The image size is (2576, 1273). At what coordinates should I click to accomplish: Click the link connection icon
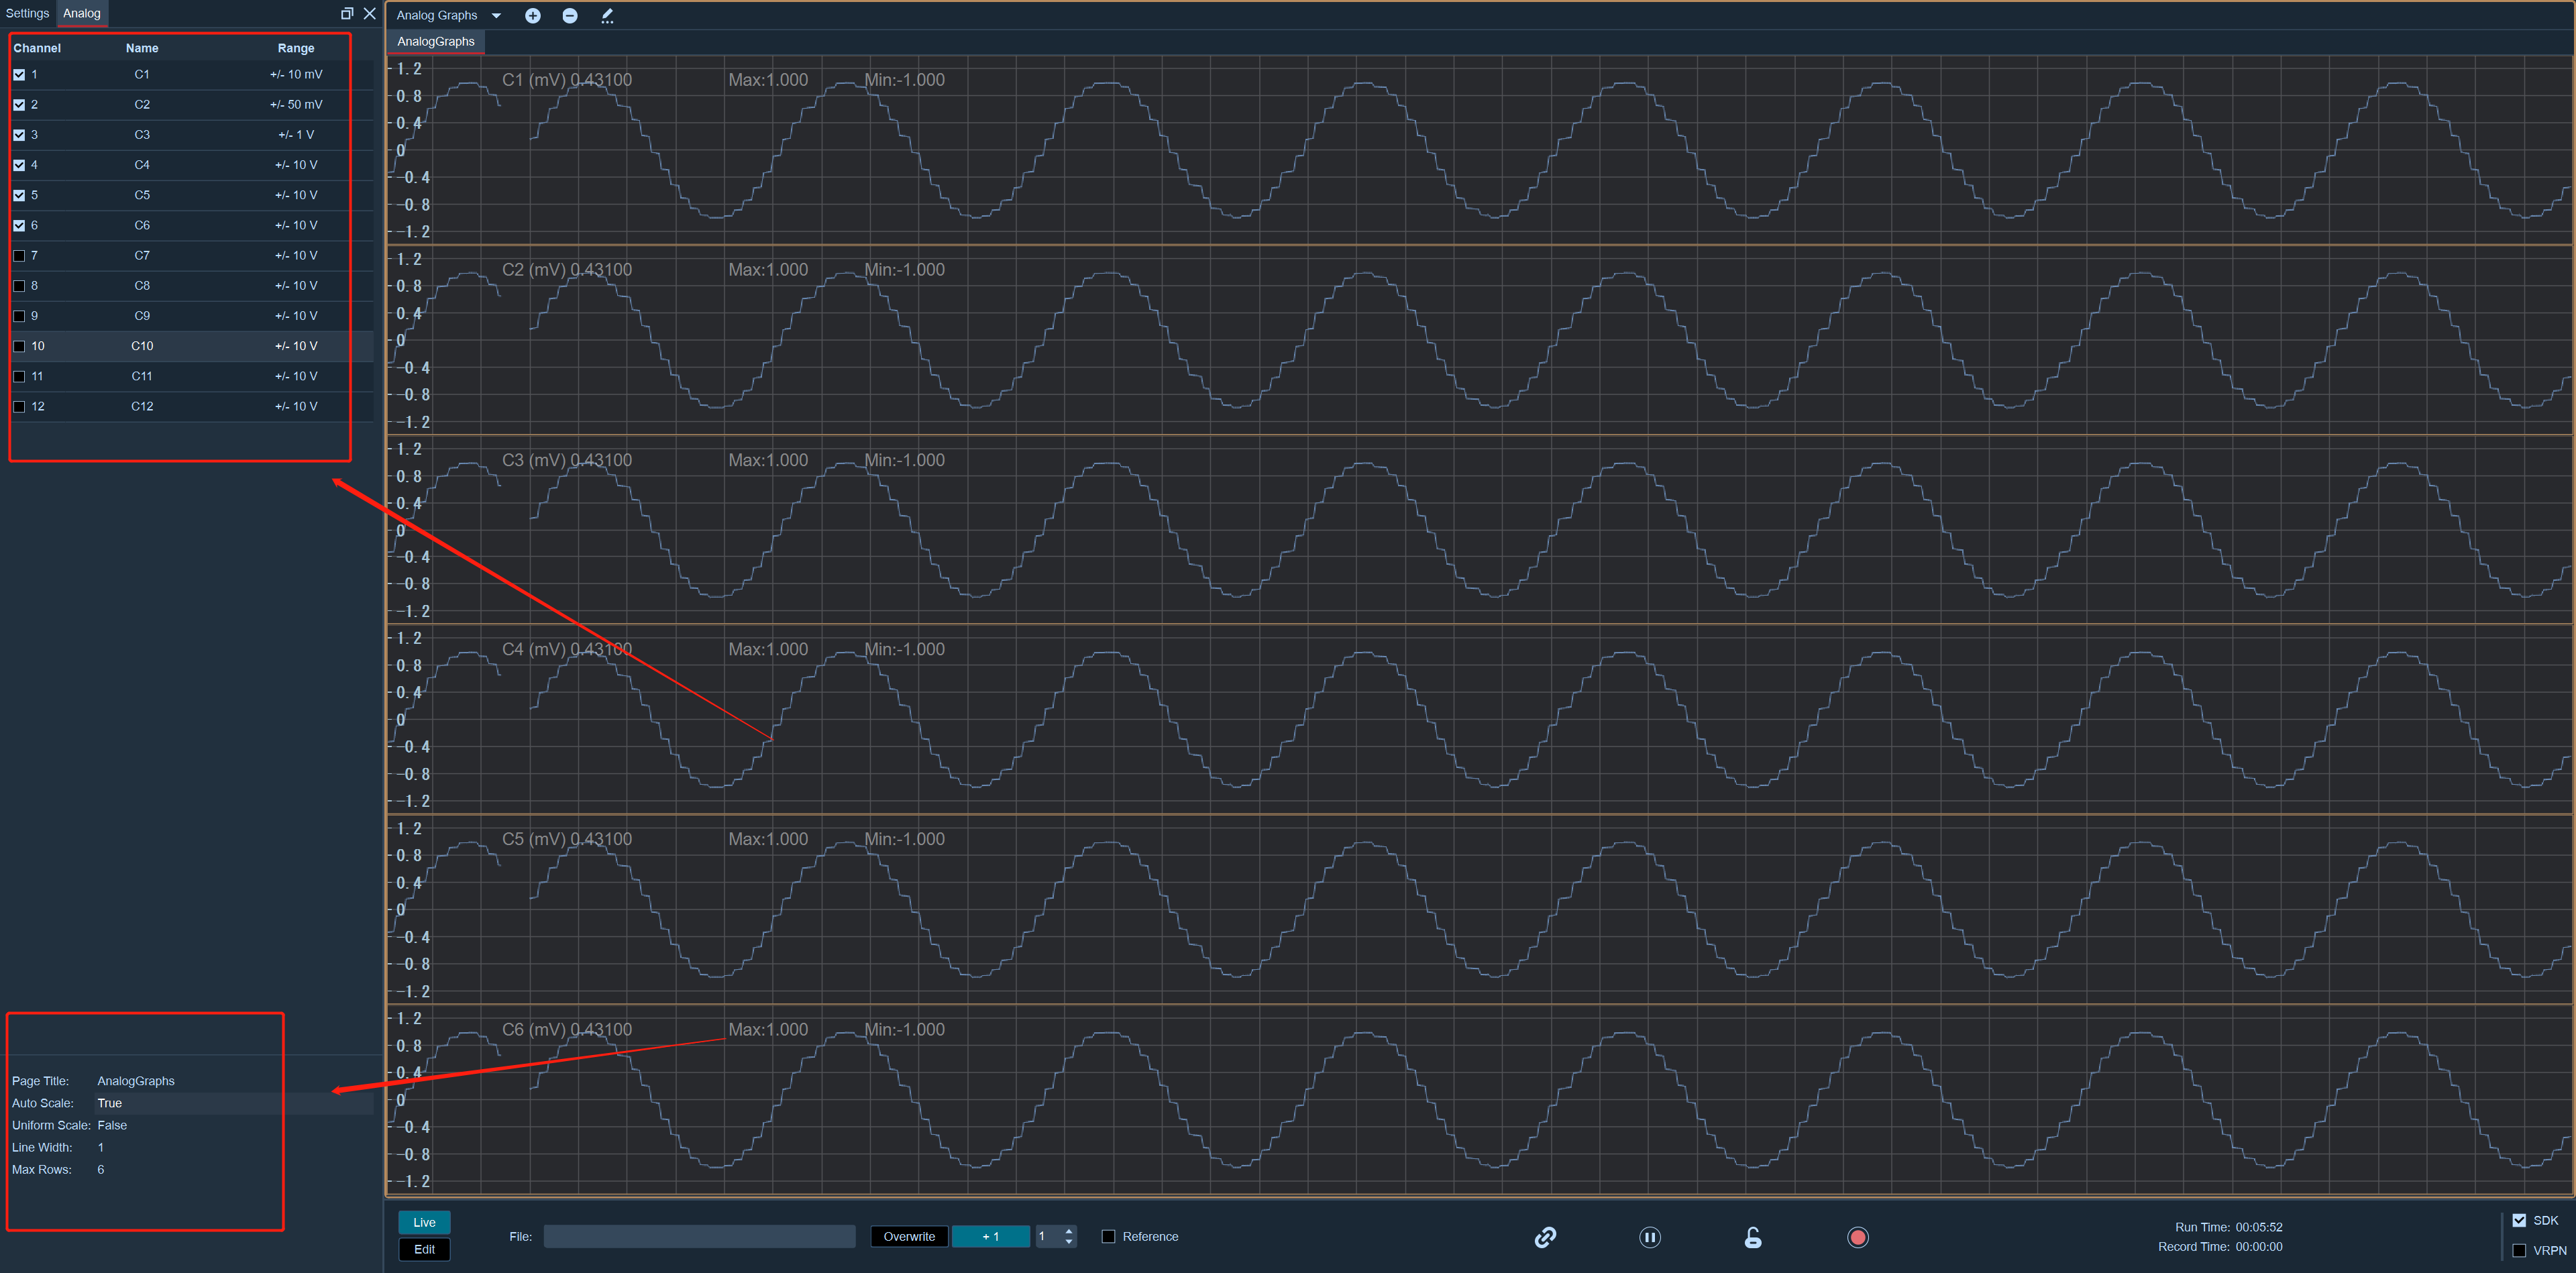coord(1545,1237)
